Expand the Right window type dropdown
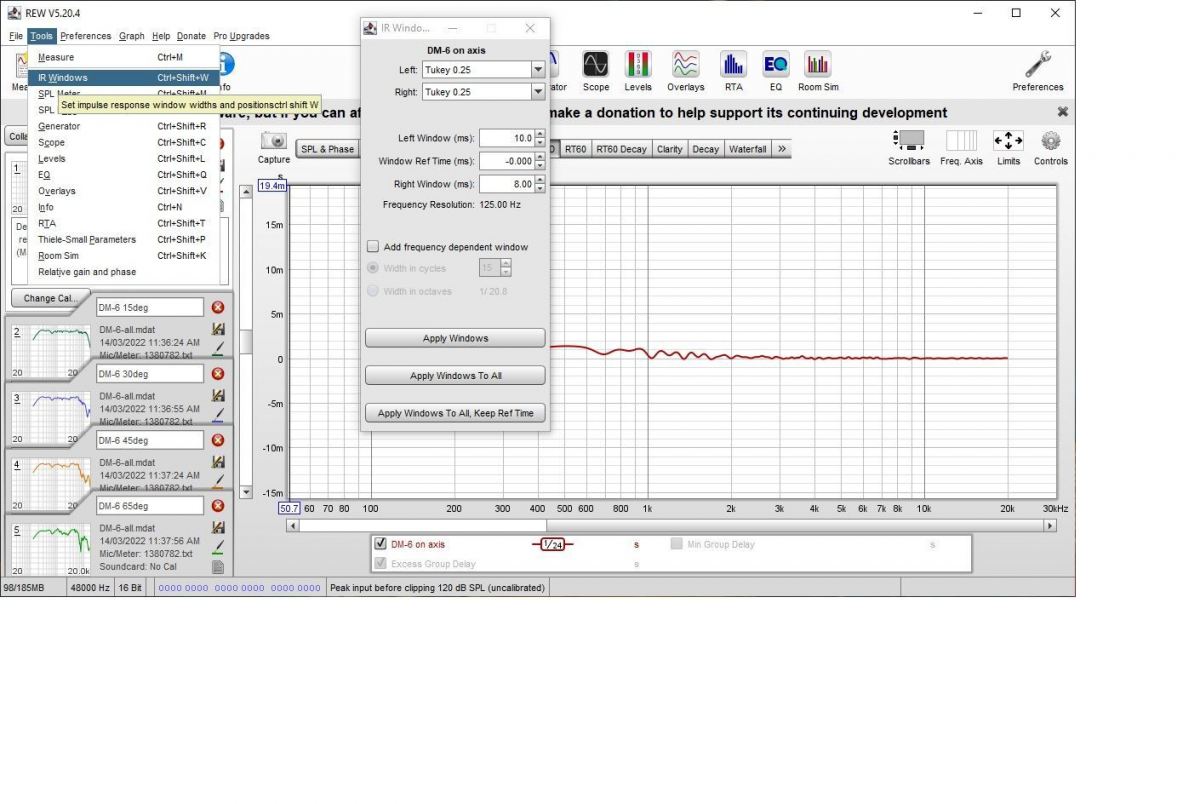The image size is (1200, 804). [538, 92]
